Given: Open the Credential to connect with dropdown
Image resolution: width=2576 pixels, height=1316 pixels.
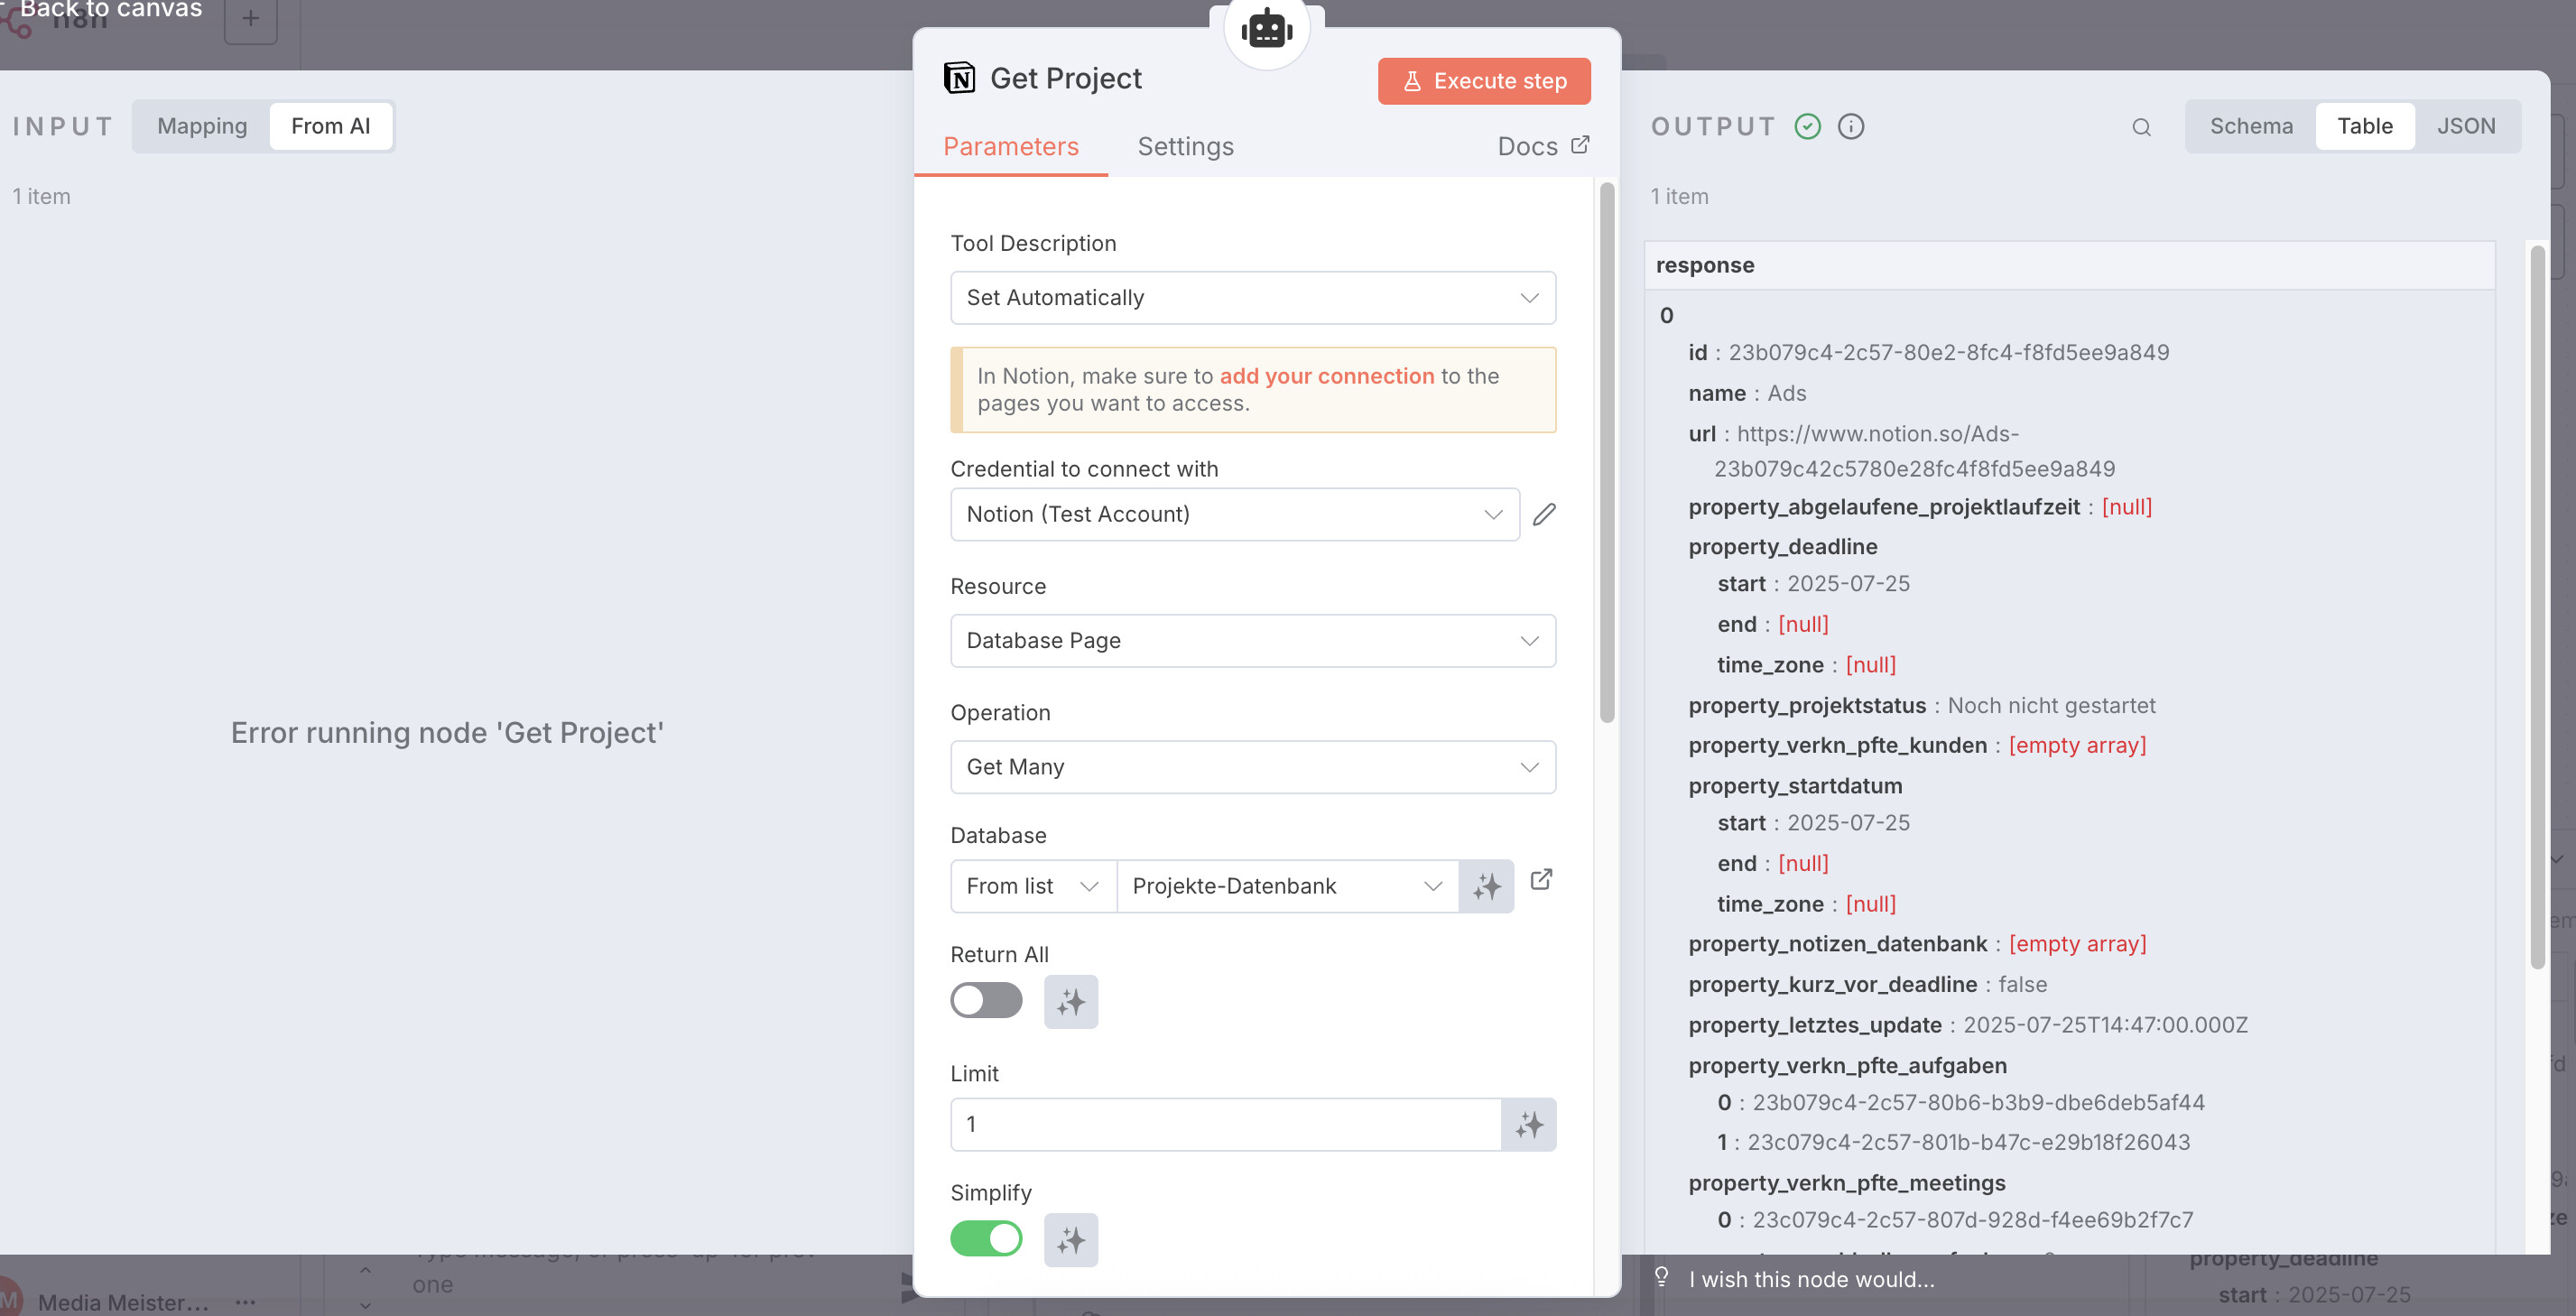Looking at the screenshot, I should click(1235, 514).
